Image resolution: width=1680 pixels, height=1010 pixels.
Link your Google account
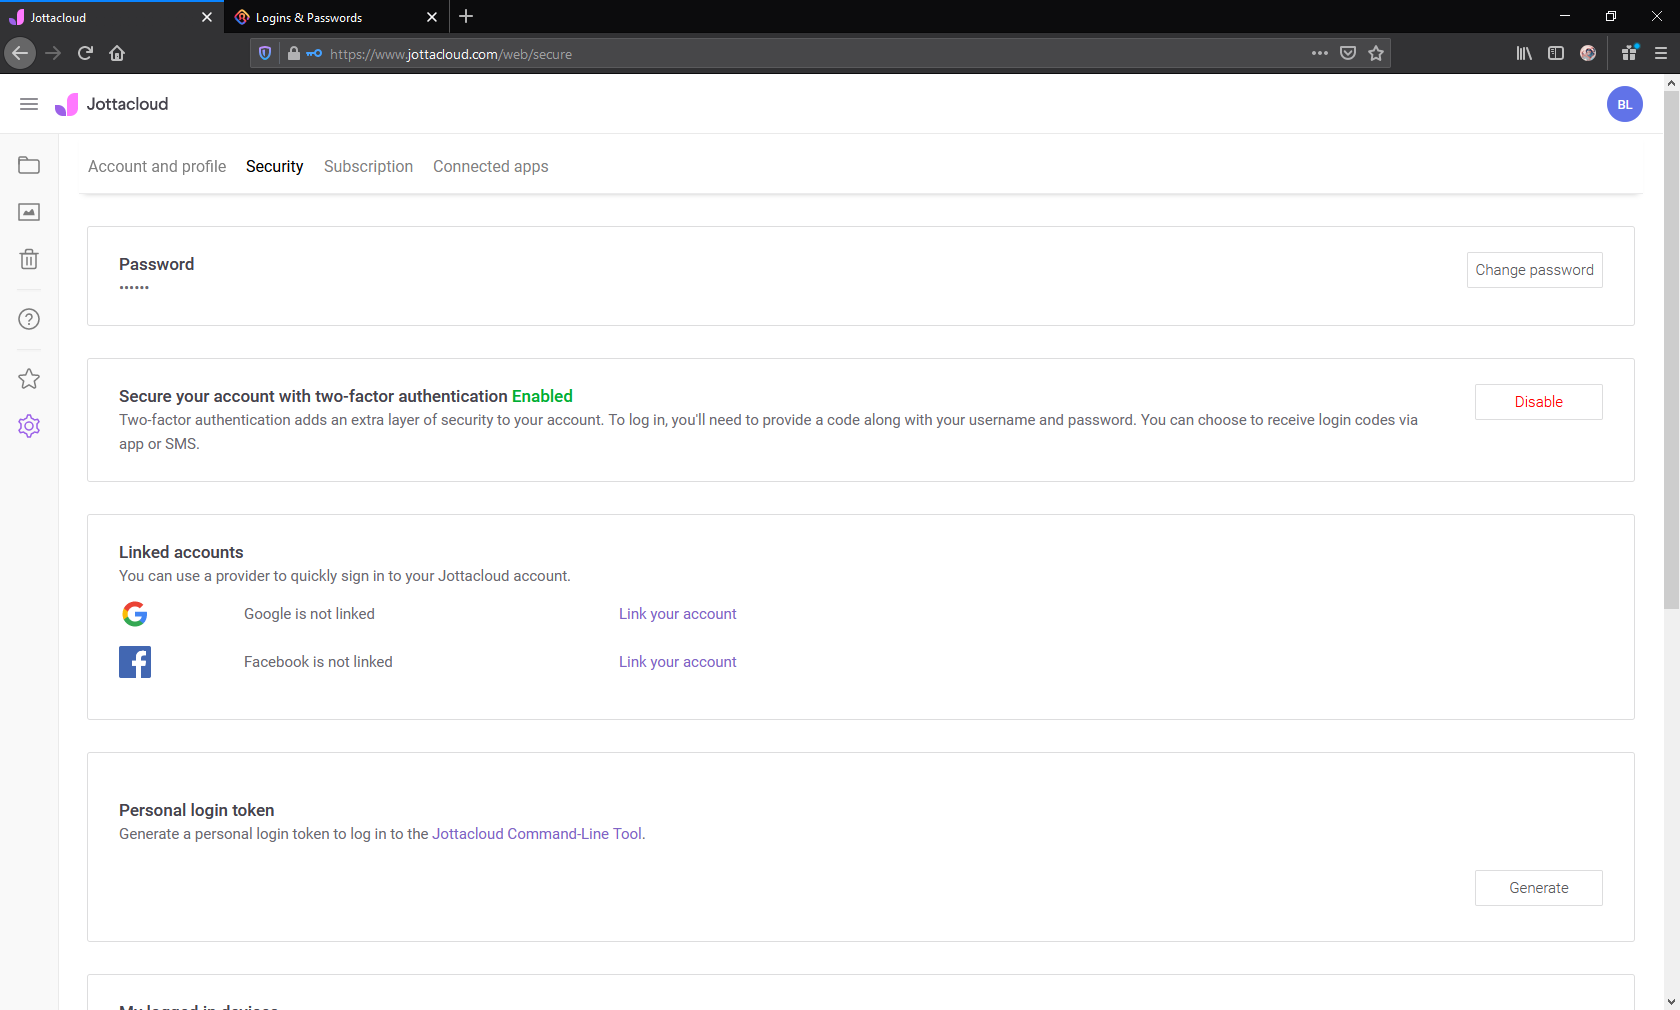point(677,614)
